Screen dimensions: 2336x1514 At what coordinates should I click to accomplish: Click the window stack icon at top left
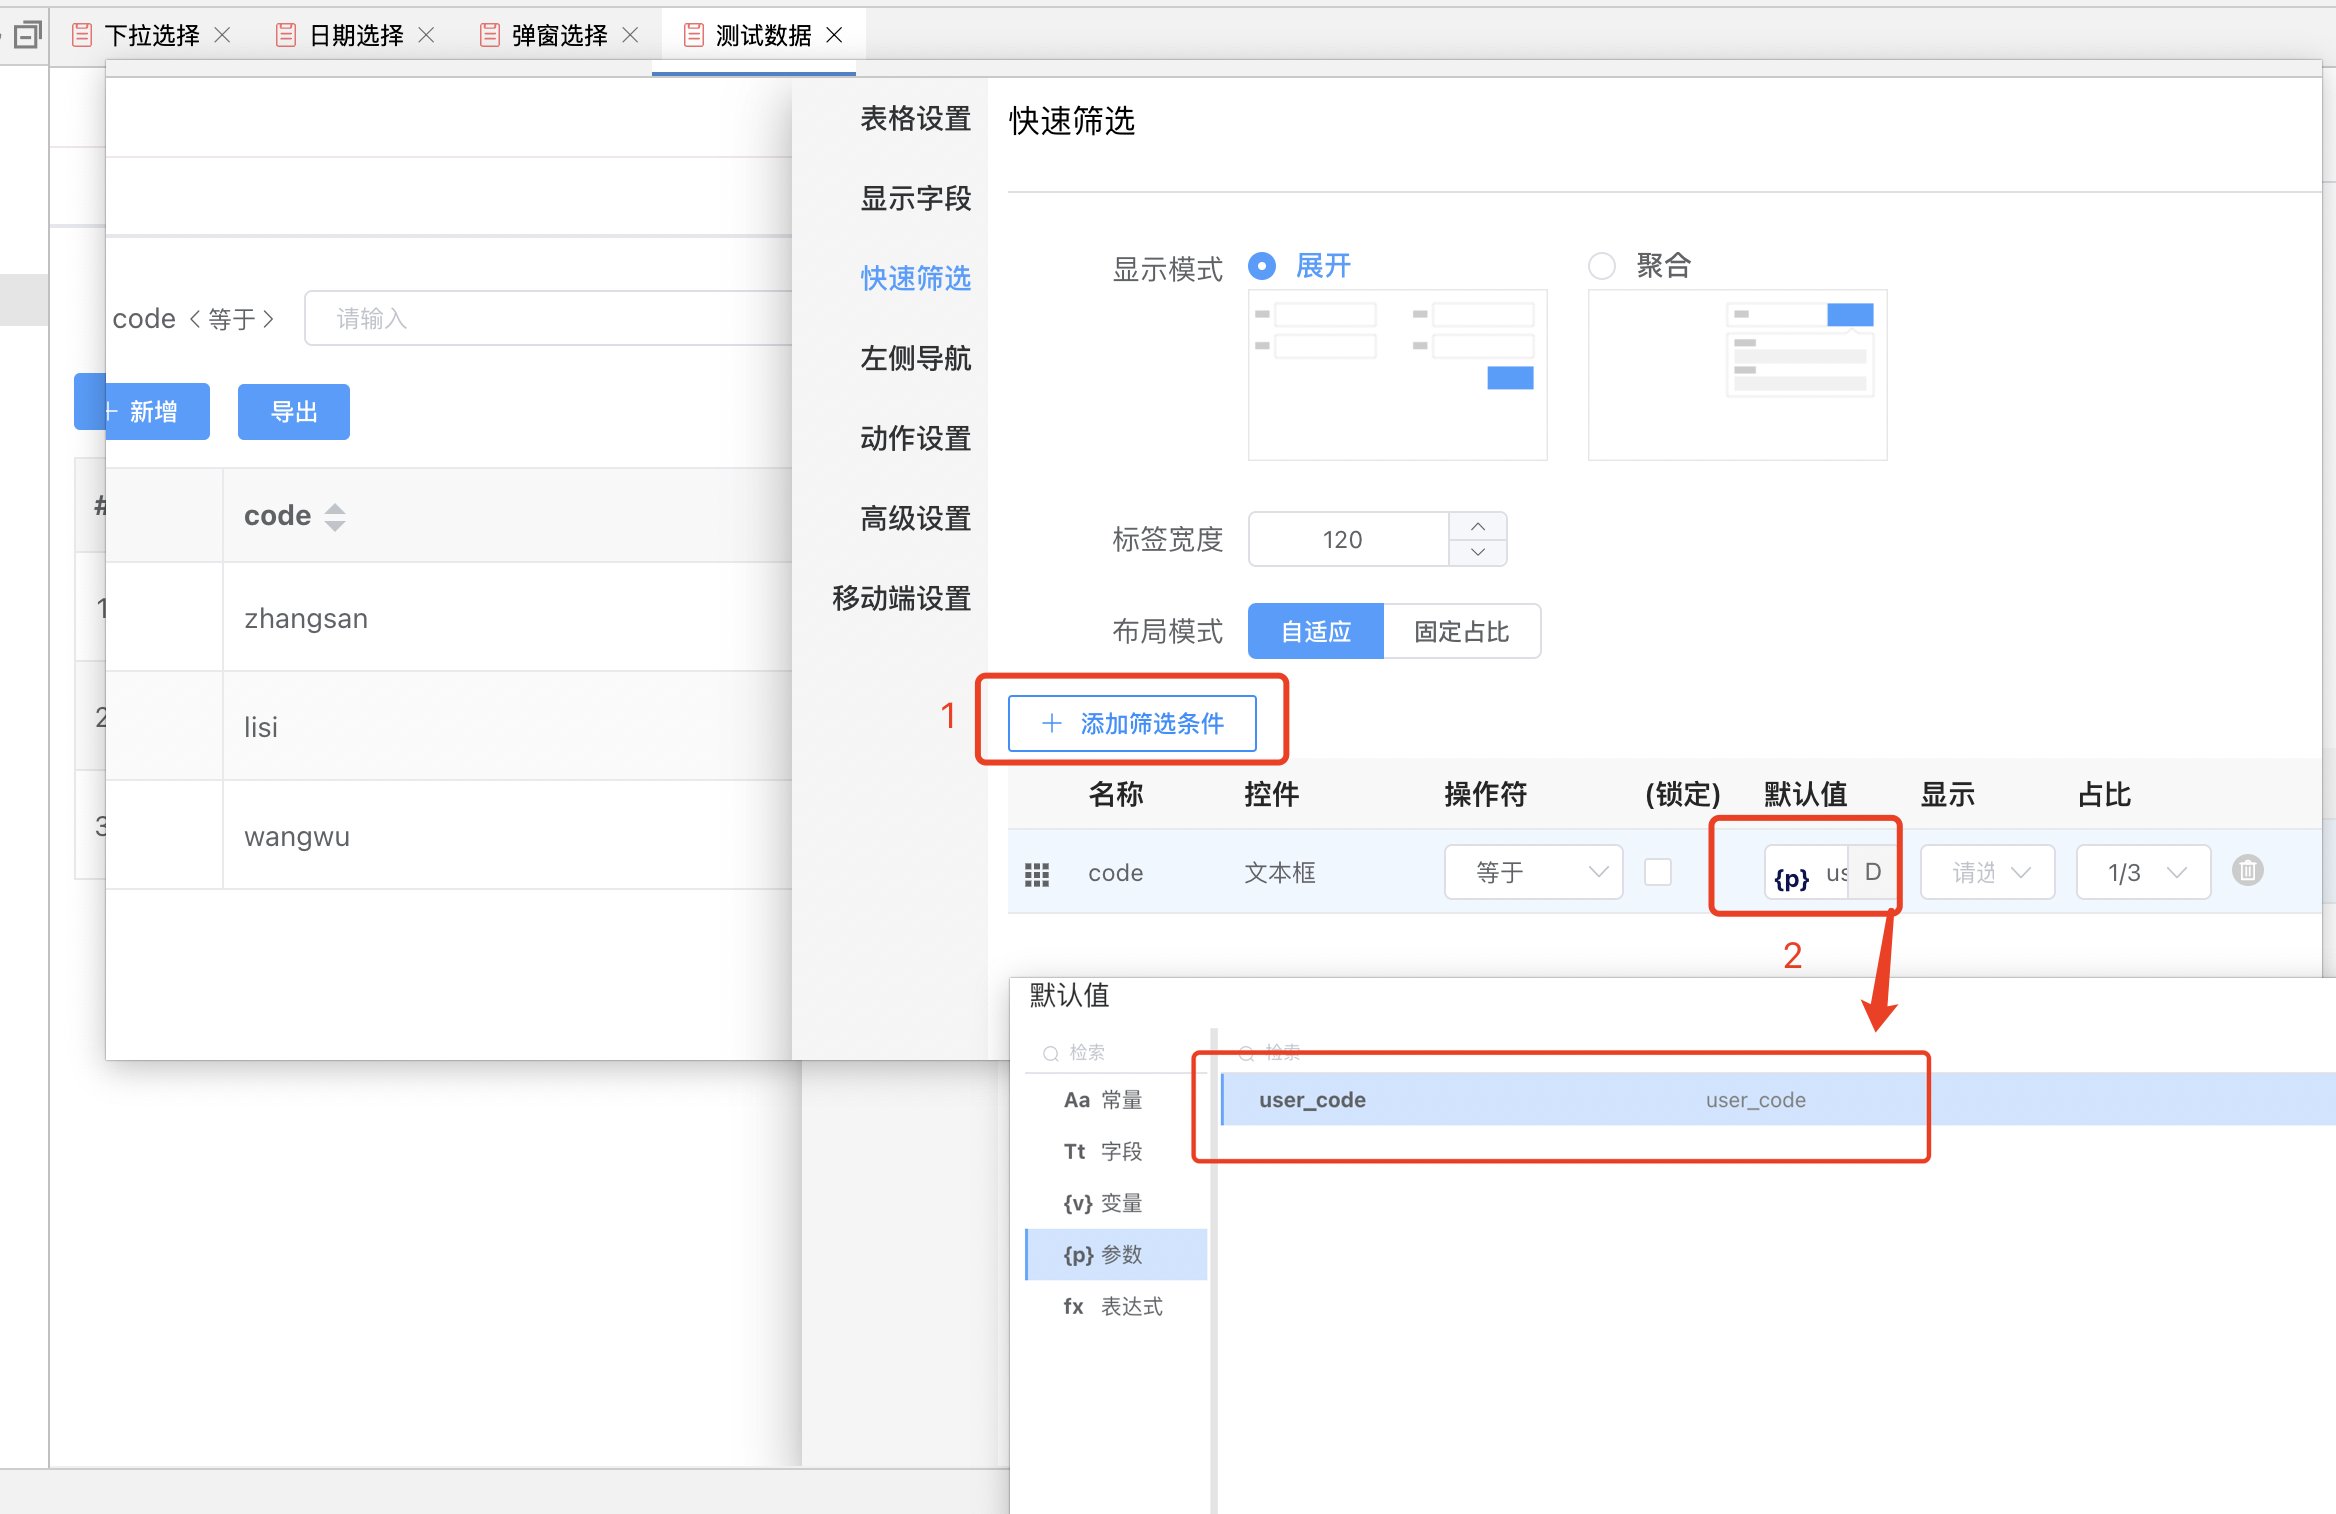click(27, 35)
